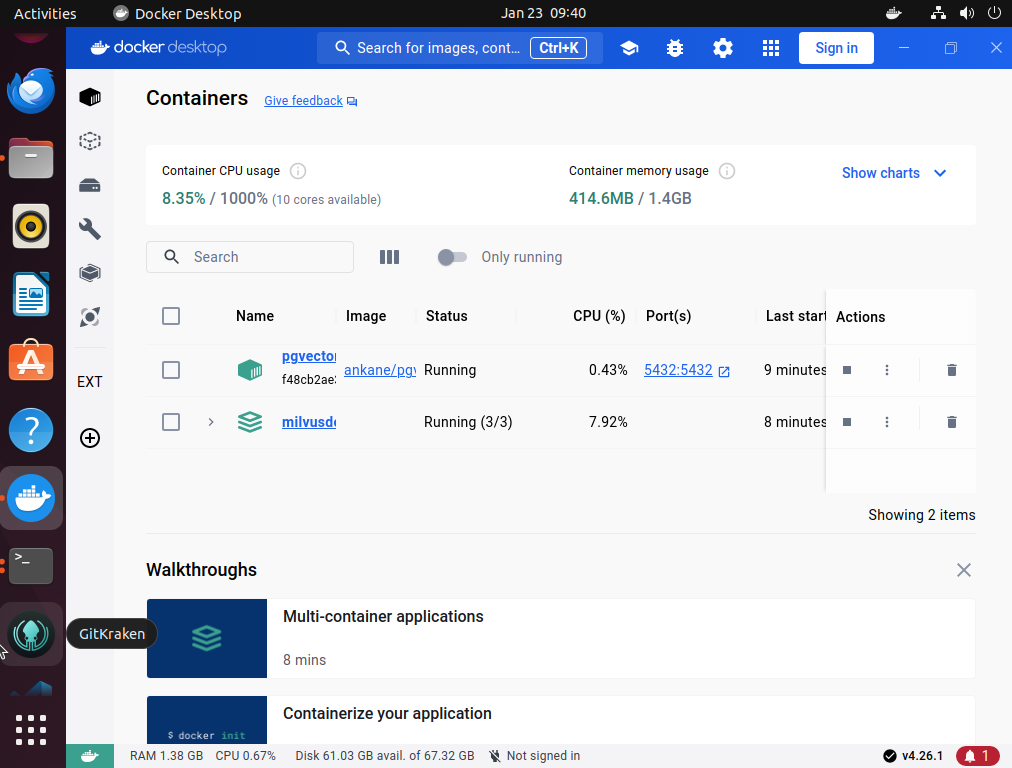Open the Docker Scout sidebar icon

pos(90,317)
